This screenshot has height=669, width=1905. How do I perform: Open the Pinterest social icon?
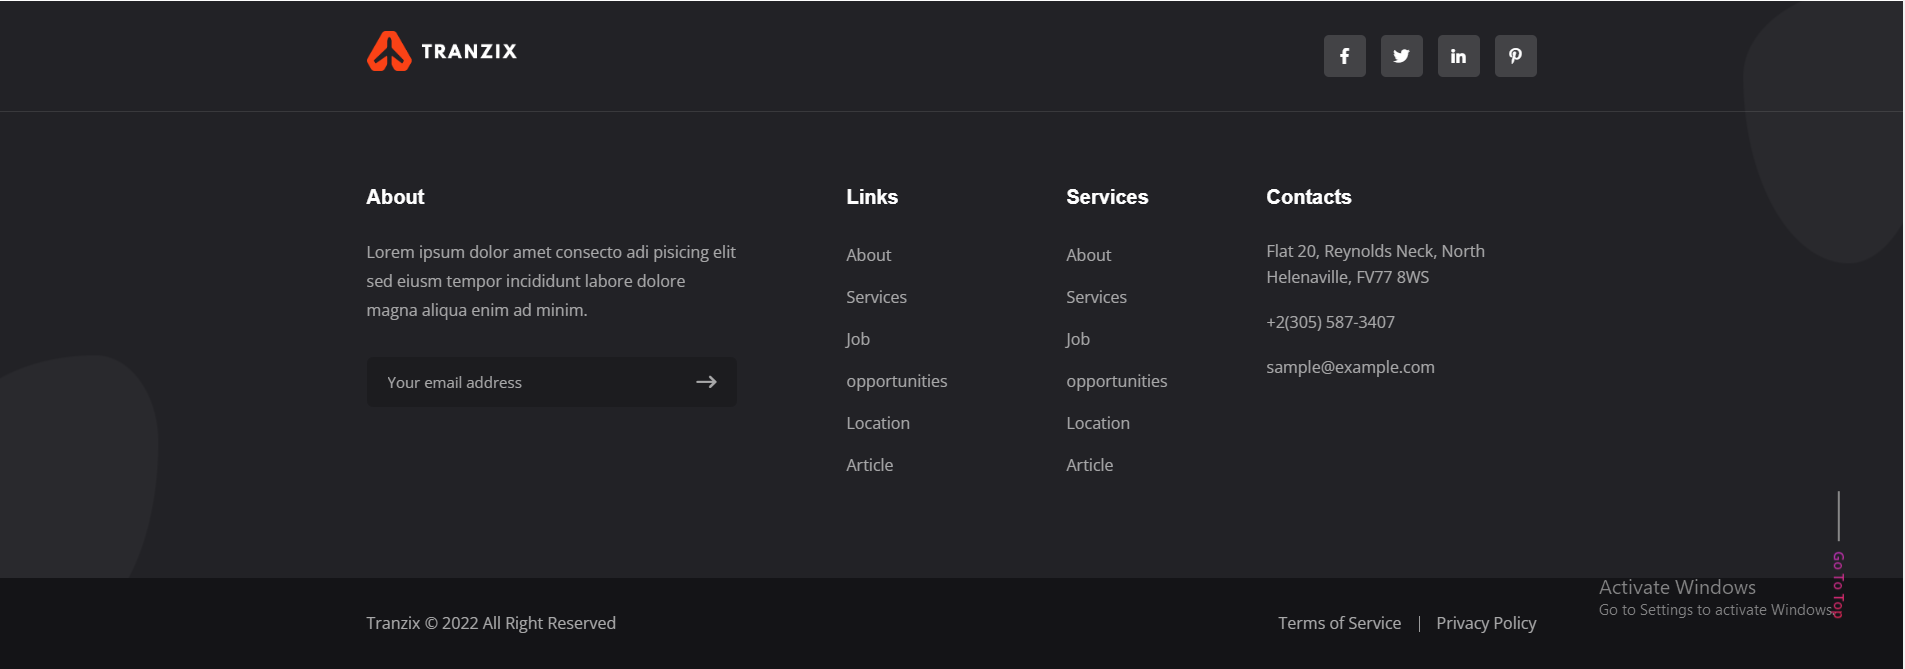tap(1515, 56)
